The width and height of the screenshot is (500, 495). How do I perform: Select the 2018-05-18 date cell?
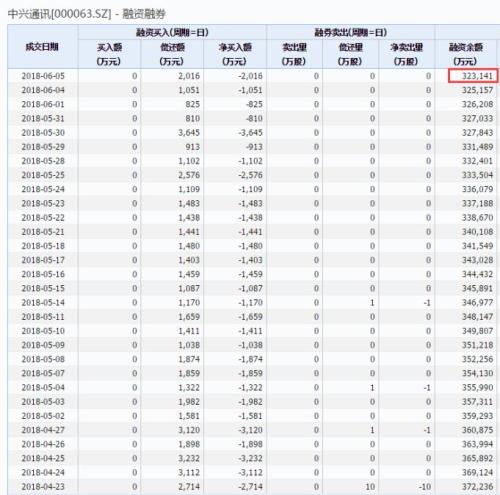tap(43, 246)
